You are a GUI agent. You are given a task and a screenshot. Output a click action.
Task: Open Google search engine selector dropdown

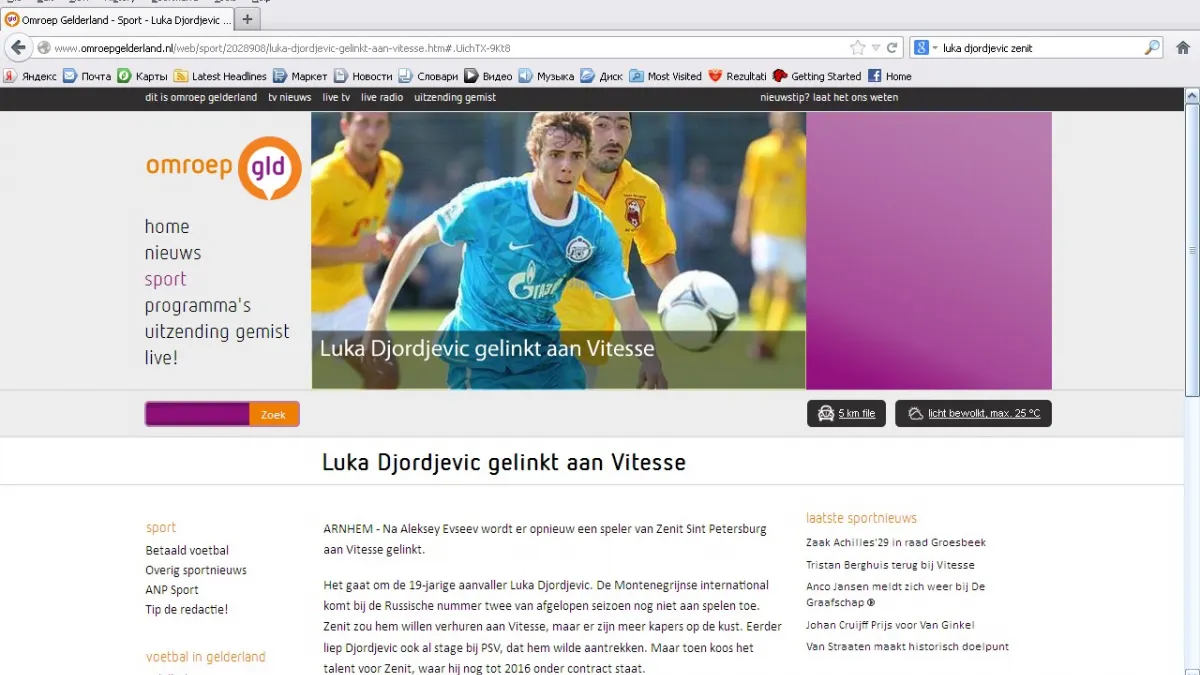click(x=924, y=48)
